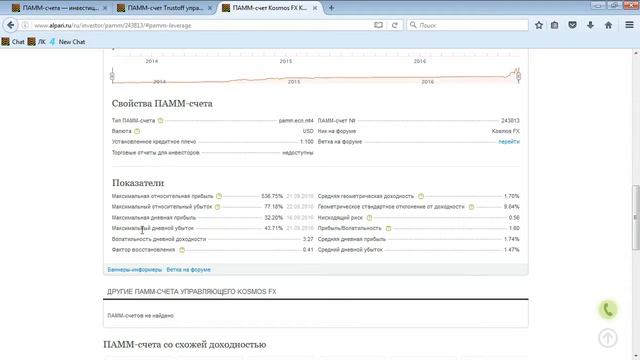The width and height of the screenshot is (640, 360).
Task: Click ПАММ-счетов не найдено message
Action: point(140,316)
